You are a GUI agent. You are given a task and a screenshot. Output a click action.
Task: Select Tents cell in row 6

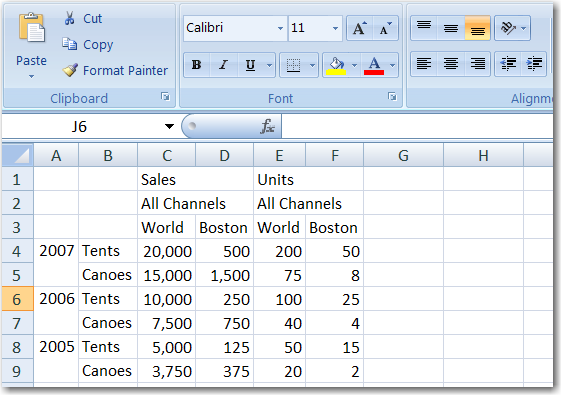click(108, 299)
